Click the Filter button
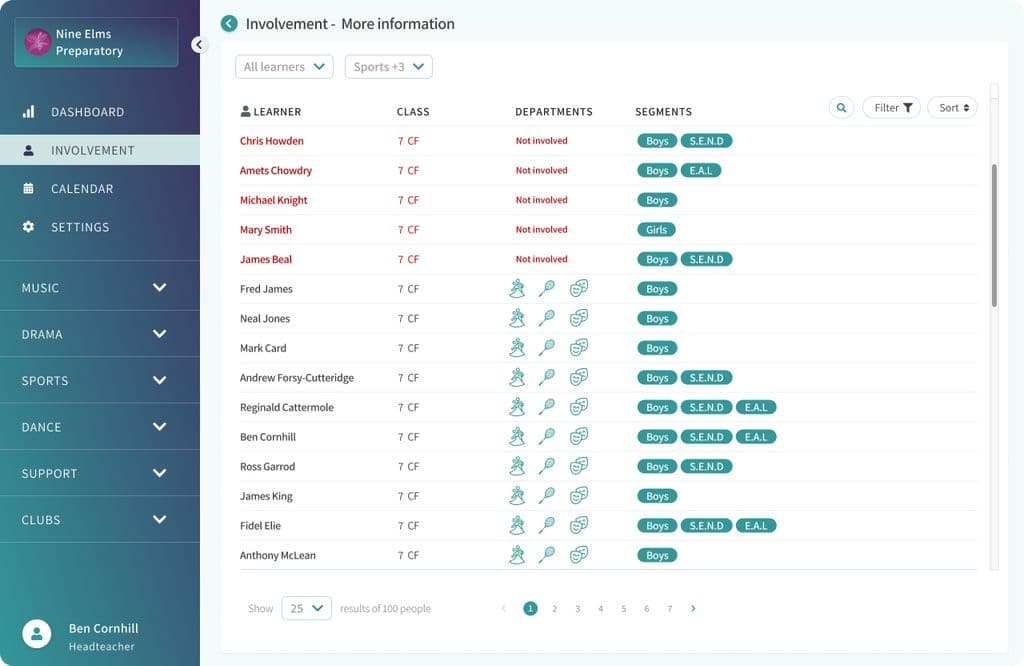Screen dimensions: 1024x666 click(892, 108)
